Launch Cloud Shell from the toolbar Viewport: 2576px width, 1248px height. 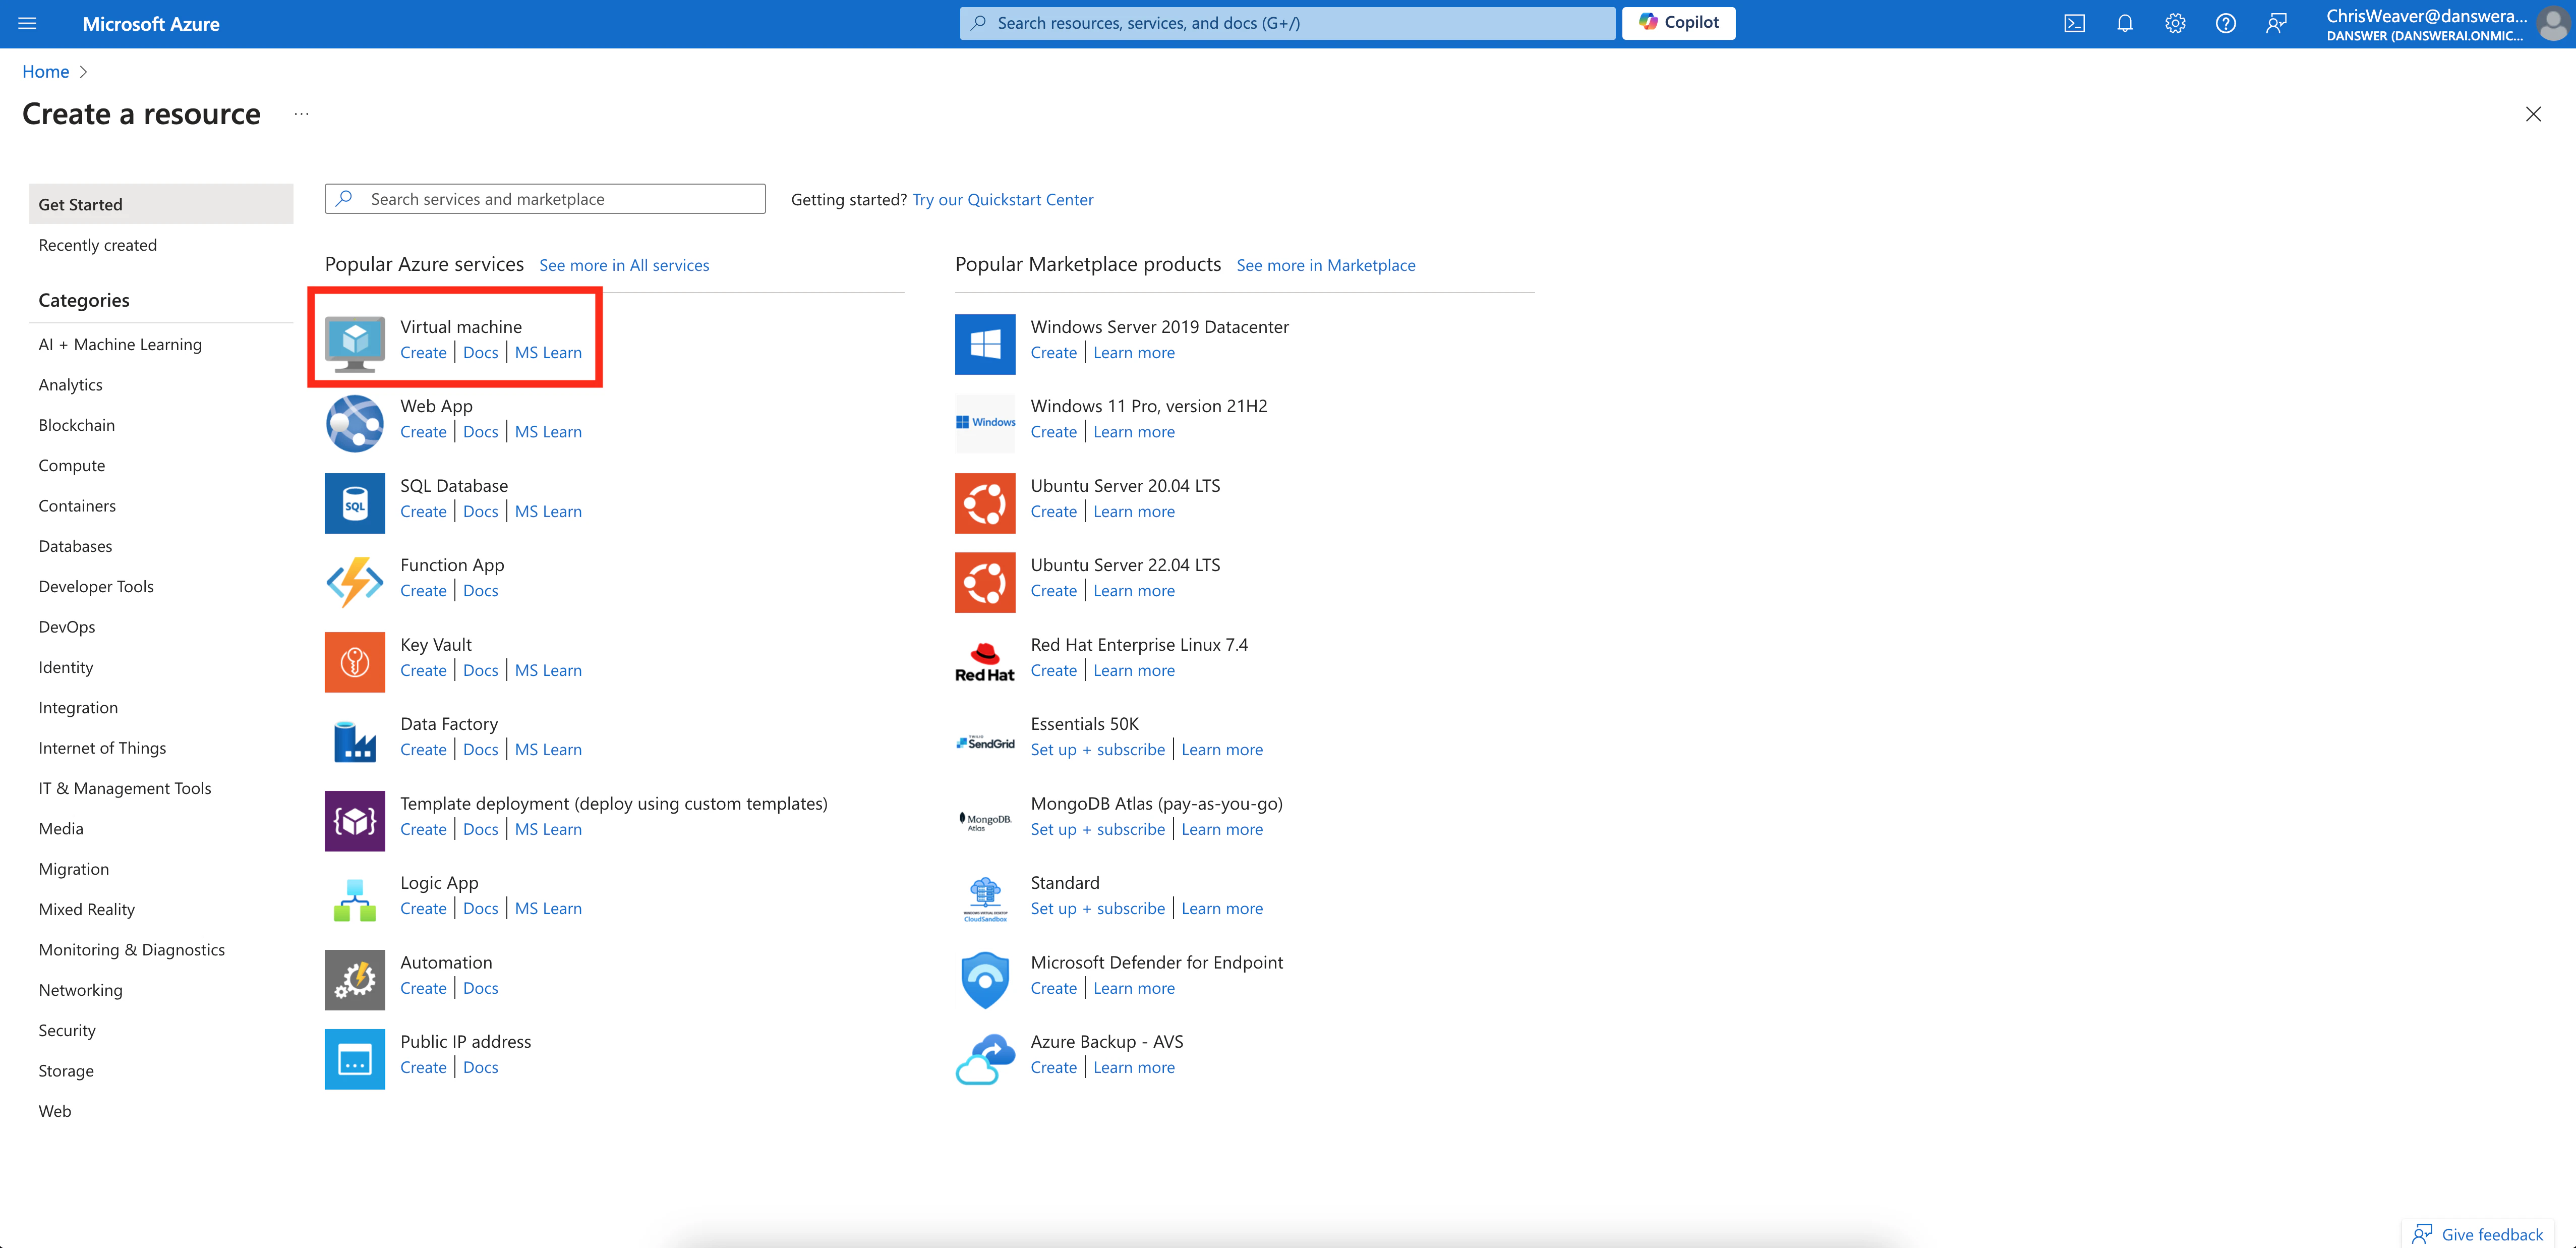point(2075,23)
